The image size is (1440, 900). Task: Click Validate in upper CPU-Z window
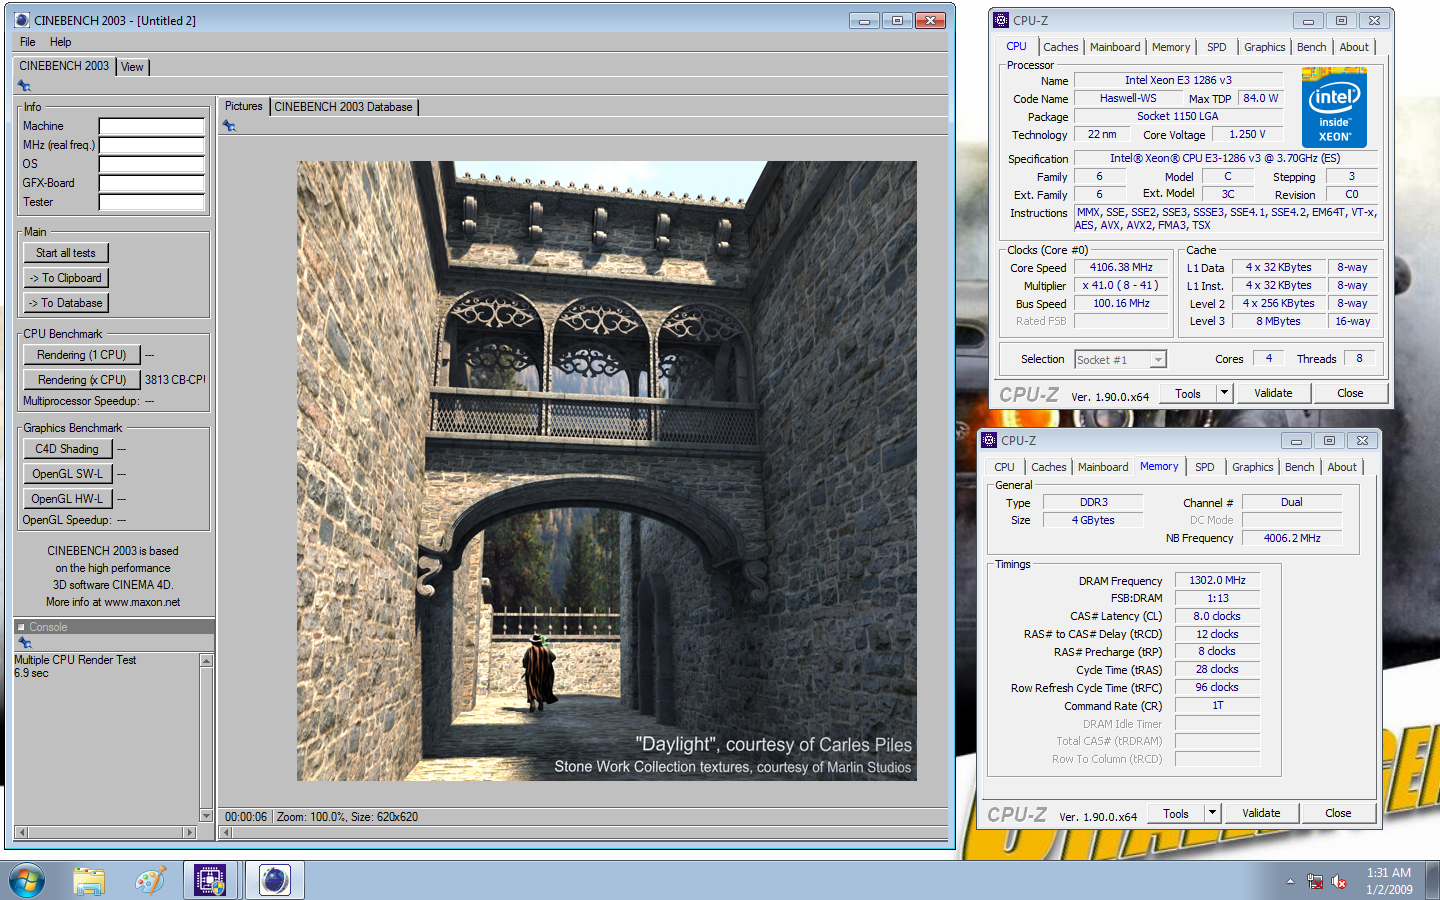pyautogui.click(x=1273, y=393)
